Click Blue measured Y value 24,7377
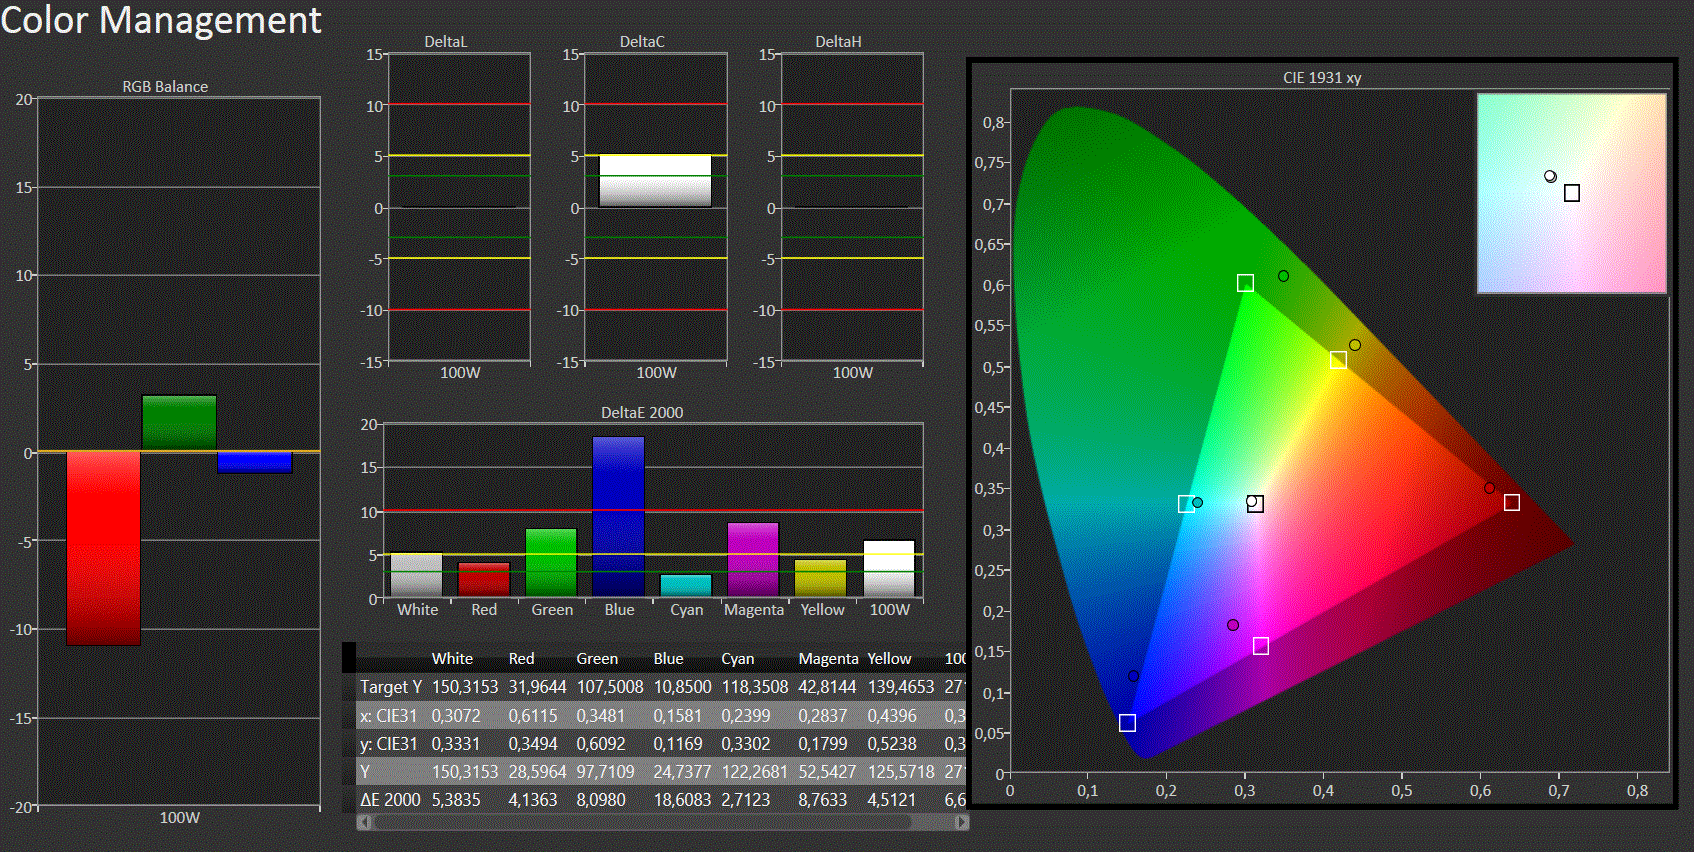Screen dimensions: 1694x852 pyautogui.click(x=682, y=772)
